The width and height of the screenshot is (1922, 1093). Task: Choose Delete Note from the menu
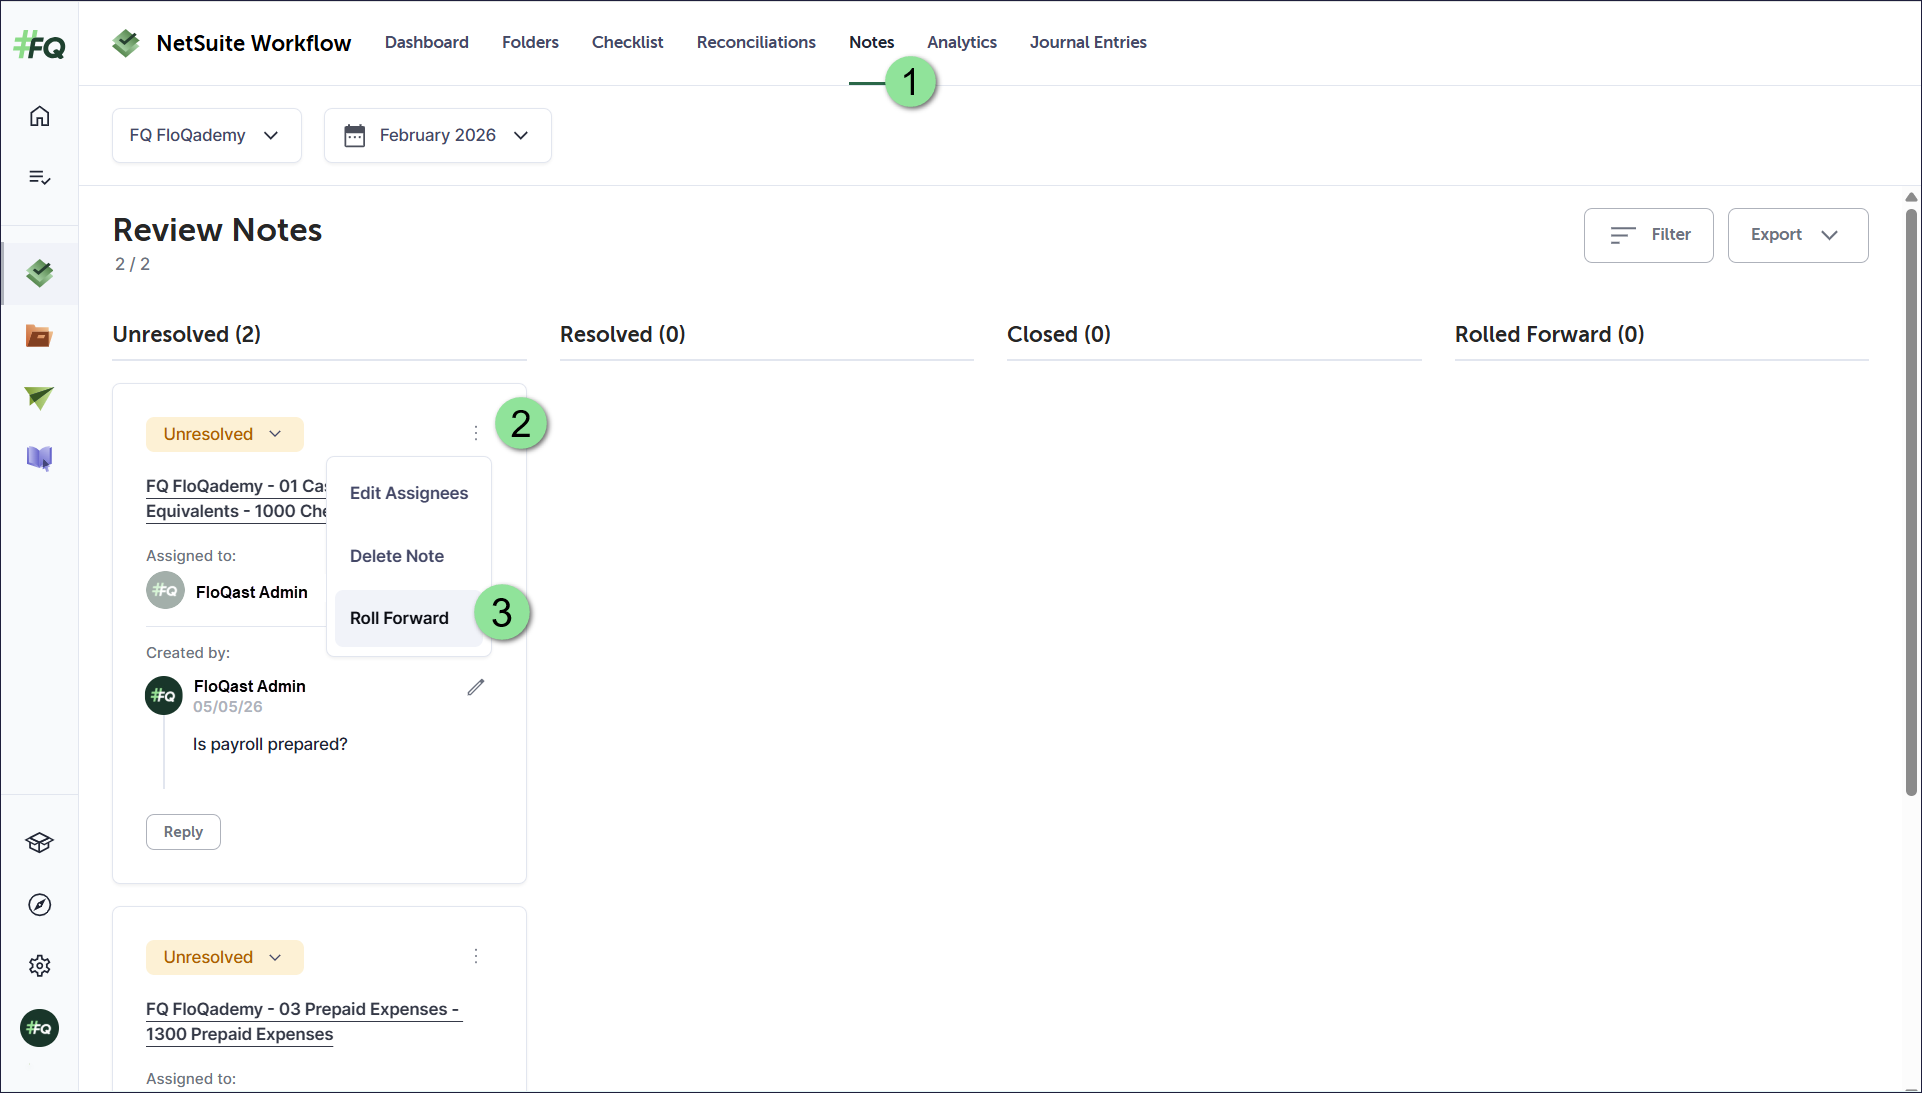(409, 556)
